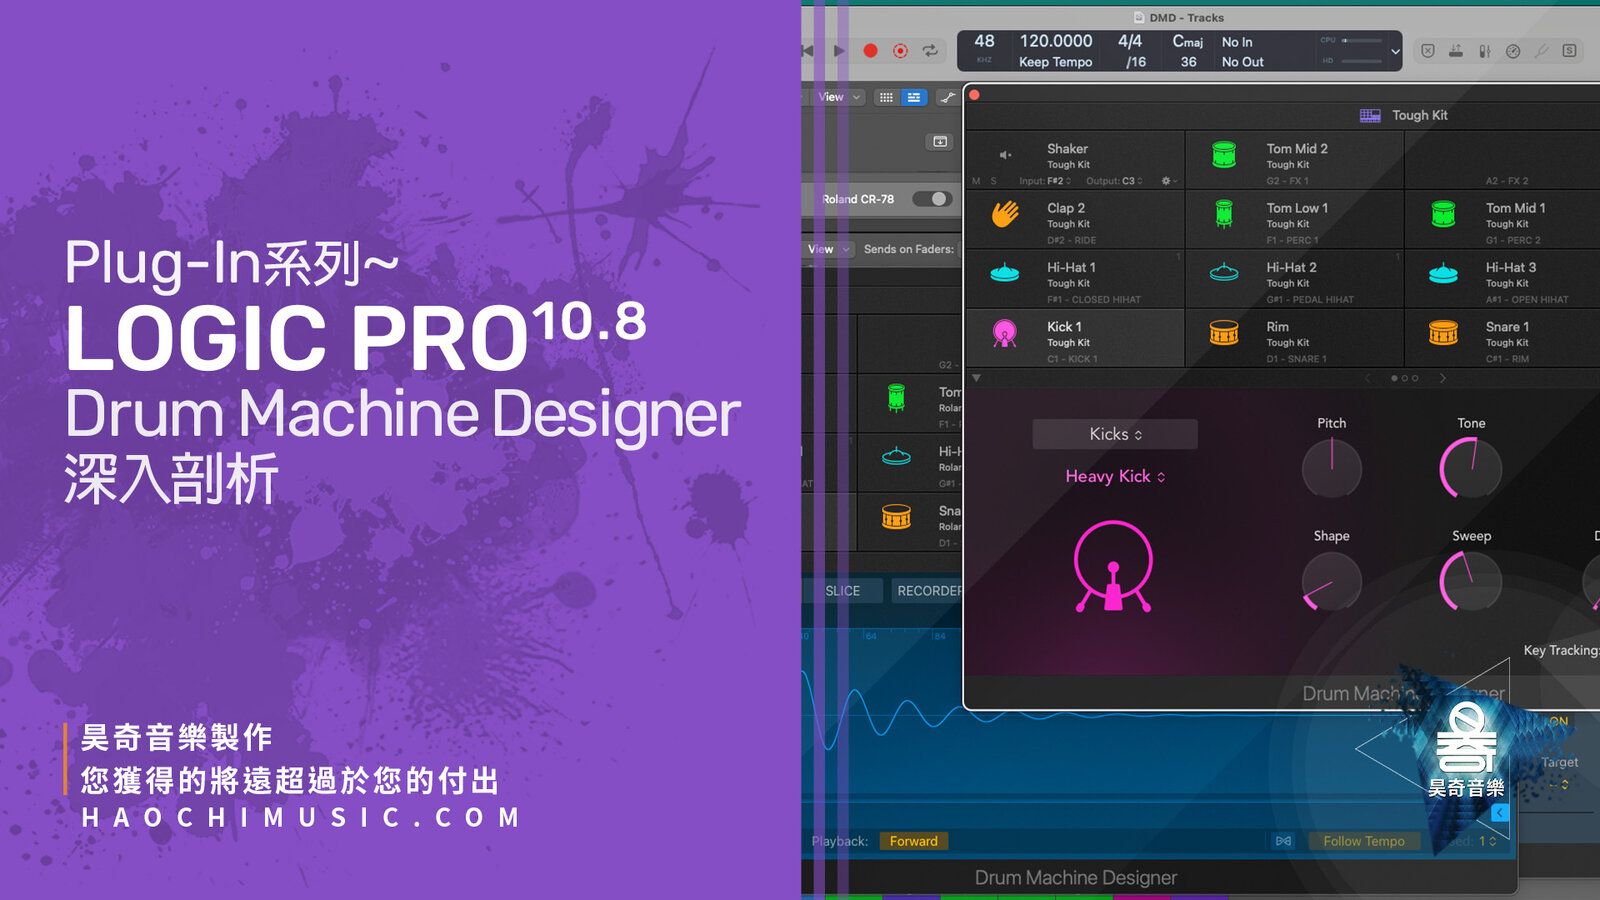
Task: Select the Hi-Hat 3 open hi-hat icon
Action: click(x=1443, y=272)
